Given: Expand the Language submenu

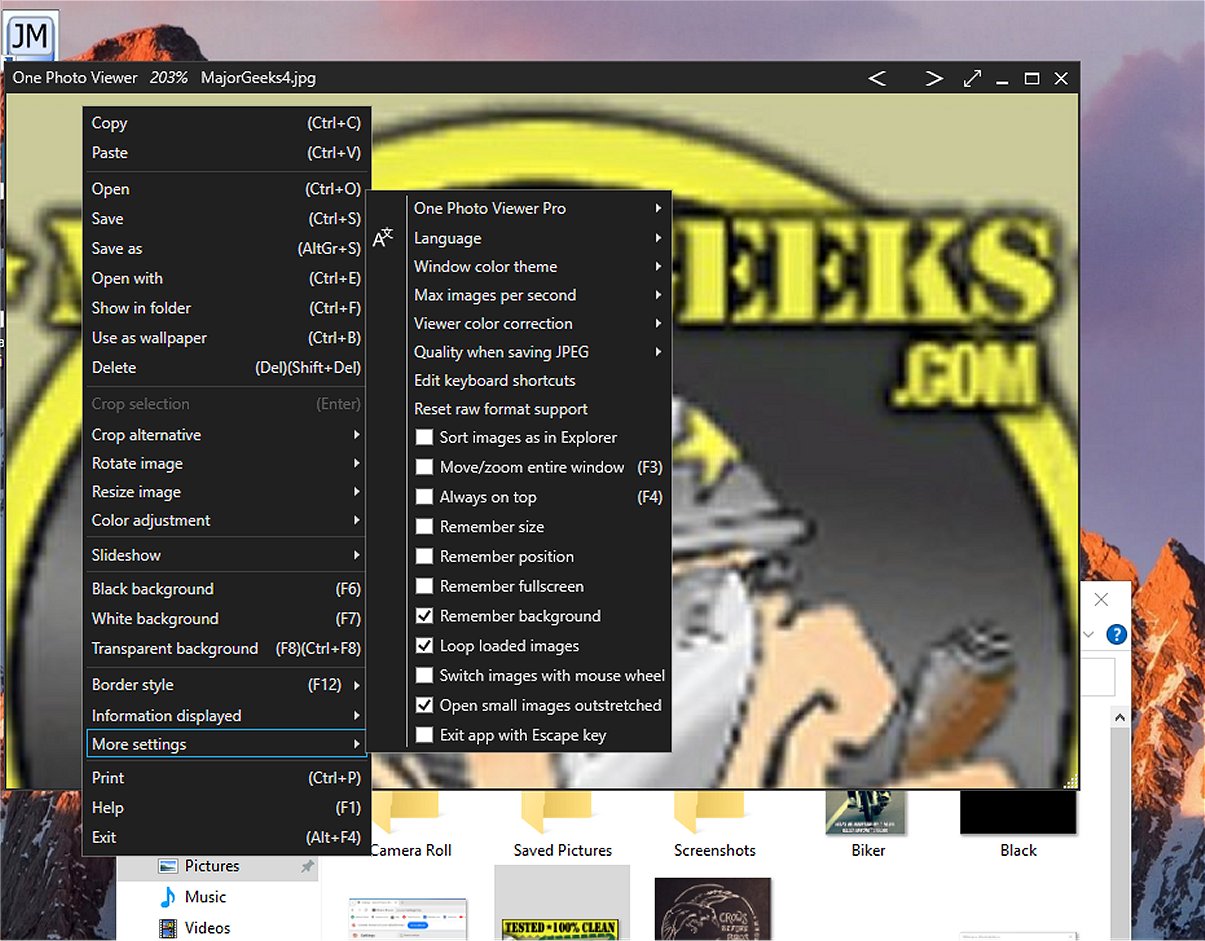Looking at the screenshot, I should coord(538,238).
